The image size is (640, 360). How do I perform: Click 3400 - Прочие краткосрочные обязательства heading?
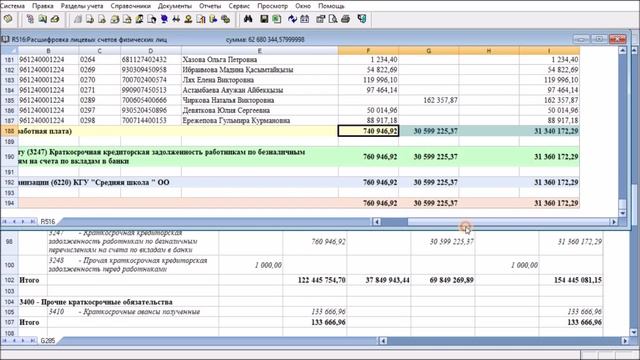[x=96, y=302]
